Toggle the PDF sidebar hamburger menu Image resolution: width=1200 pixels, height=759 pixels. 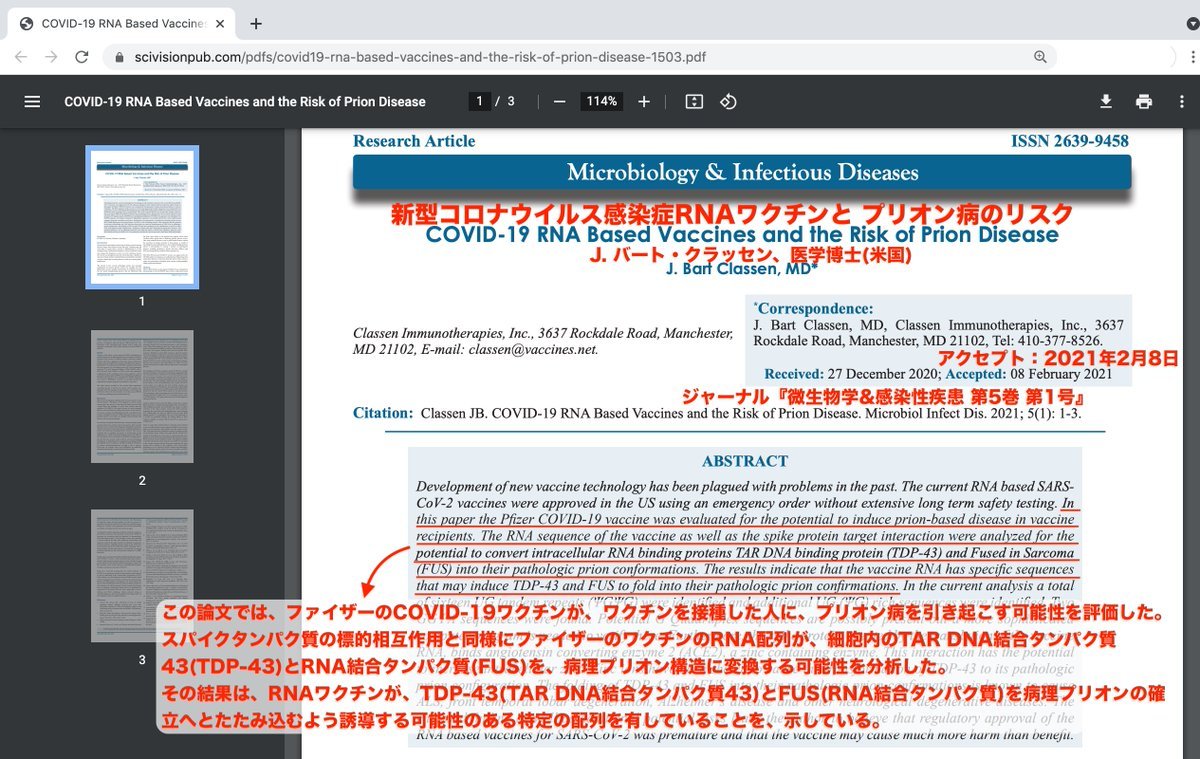coord(32,101)
